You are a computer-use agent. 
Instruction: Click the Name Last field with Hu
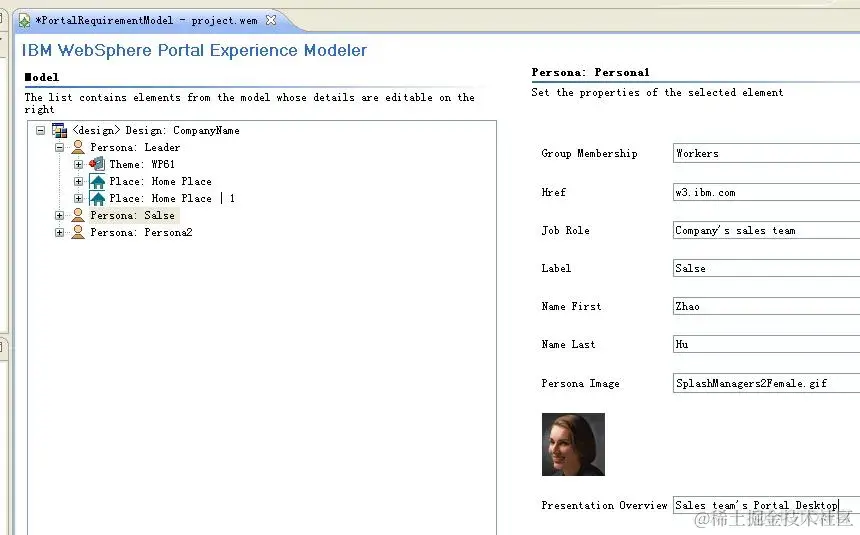(766, 344)
